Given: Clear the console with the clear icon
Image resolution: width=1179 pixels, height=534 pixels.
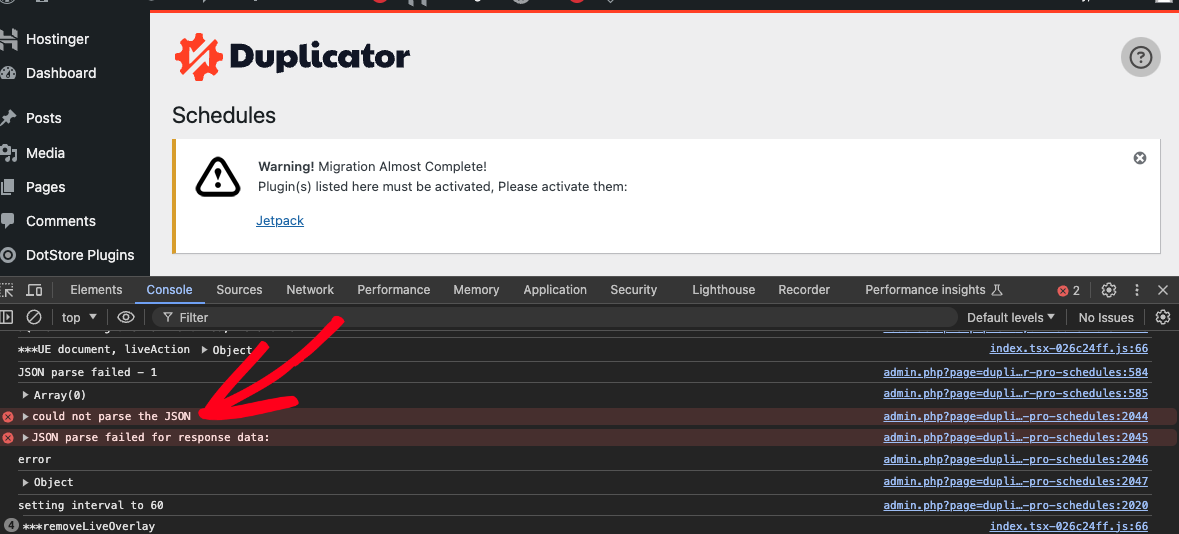Looking at the screenshot, I should (x=34, y=317).
